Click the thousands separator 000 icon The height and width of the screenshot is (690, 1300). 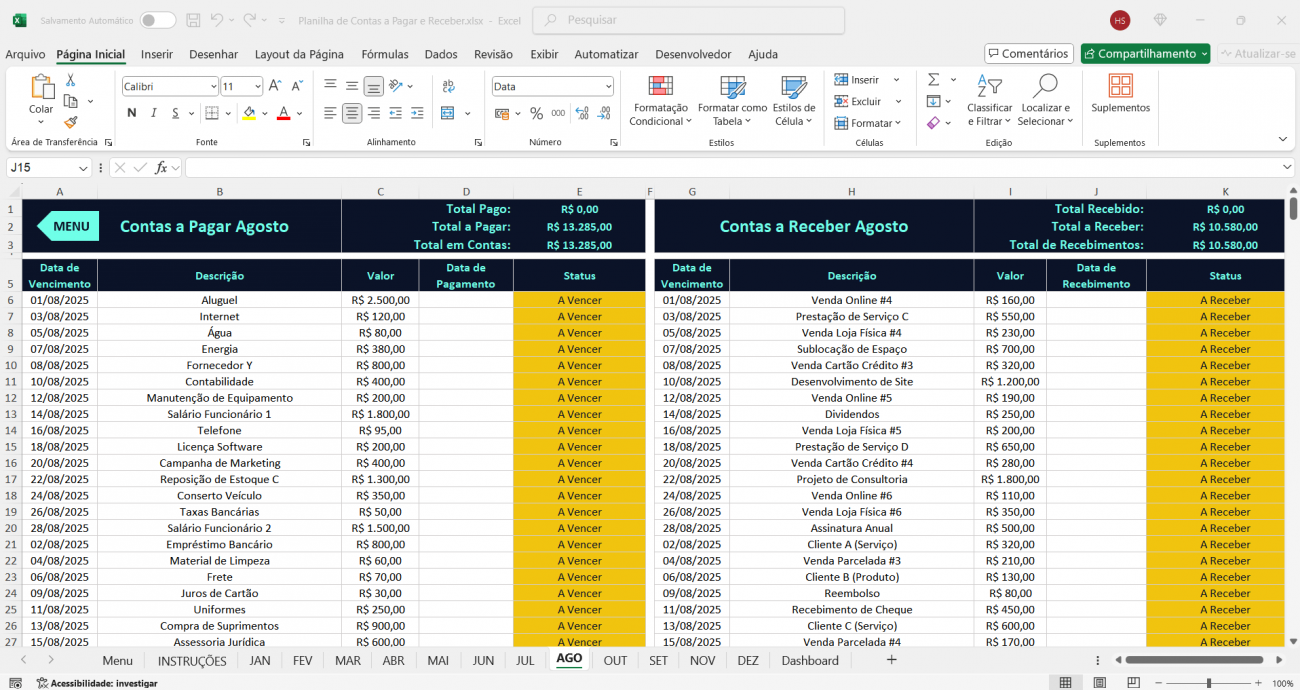coord(558,113)
